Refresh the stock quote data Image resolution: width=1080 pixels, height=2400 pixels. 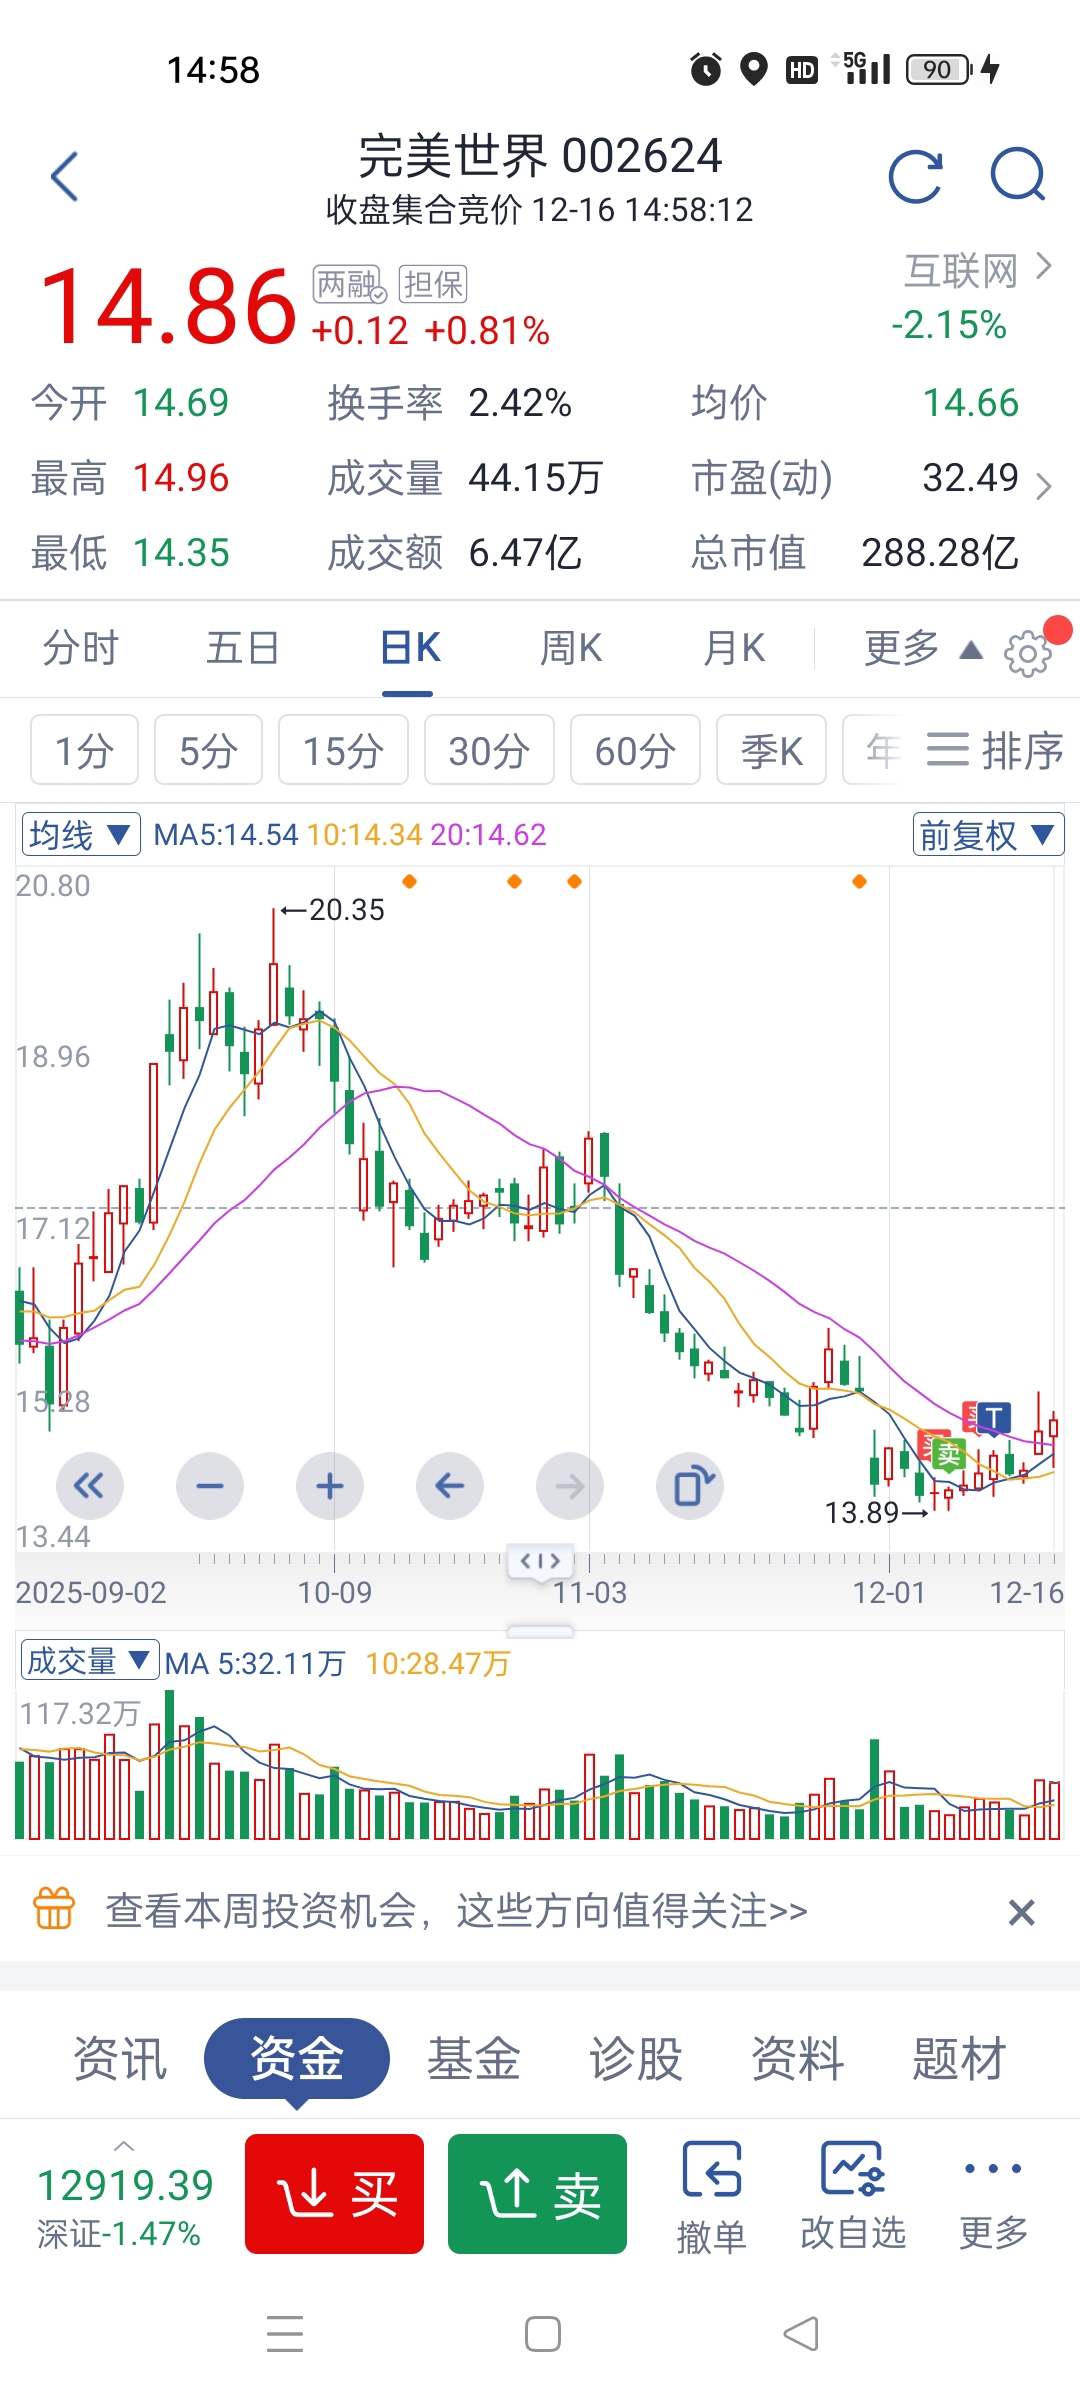click(x=915, y=177)
